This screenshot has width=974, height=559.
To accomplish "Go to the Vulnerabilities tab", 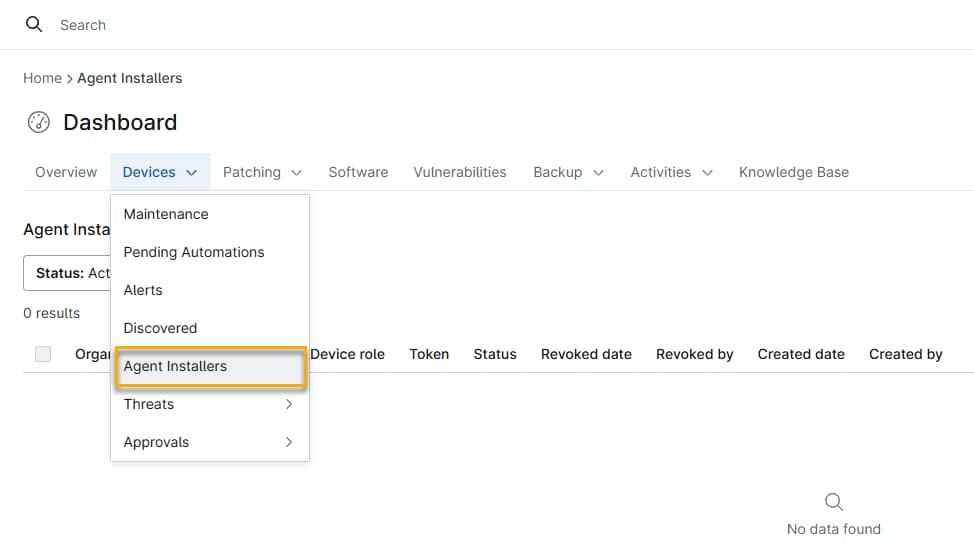I will click(x=460, y=172).
